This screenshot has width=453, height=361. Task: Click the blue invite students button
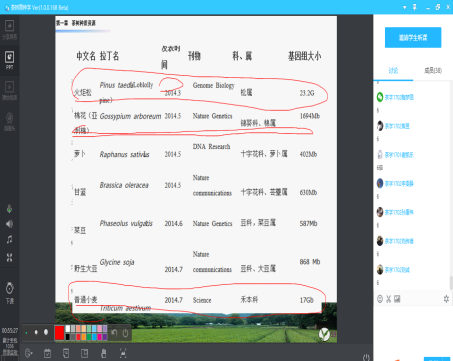click(x=413, y=38)
